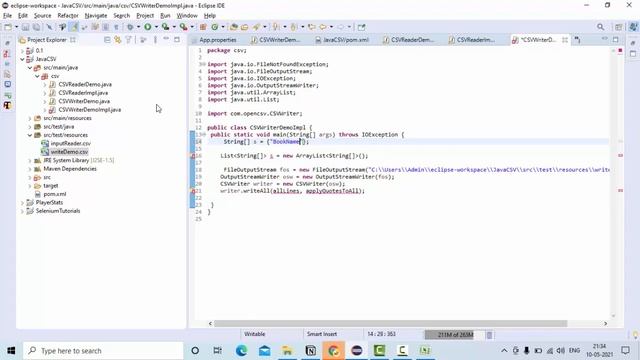Viewport: 640px width, 360px height.
Task: Run garbage collector trash icon
Action: point(489,335)
